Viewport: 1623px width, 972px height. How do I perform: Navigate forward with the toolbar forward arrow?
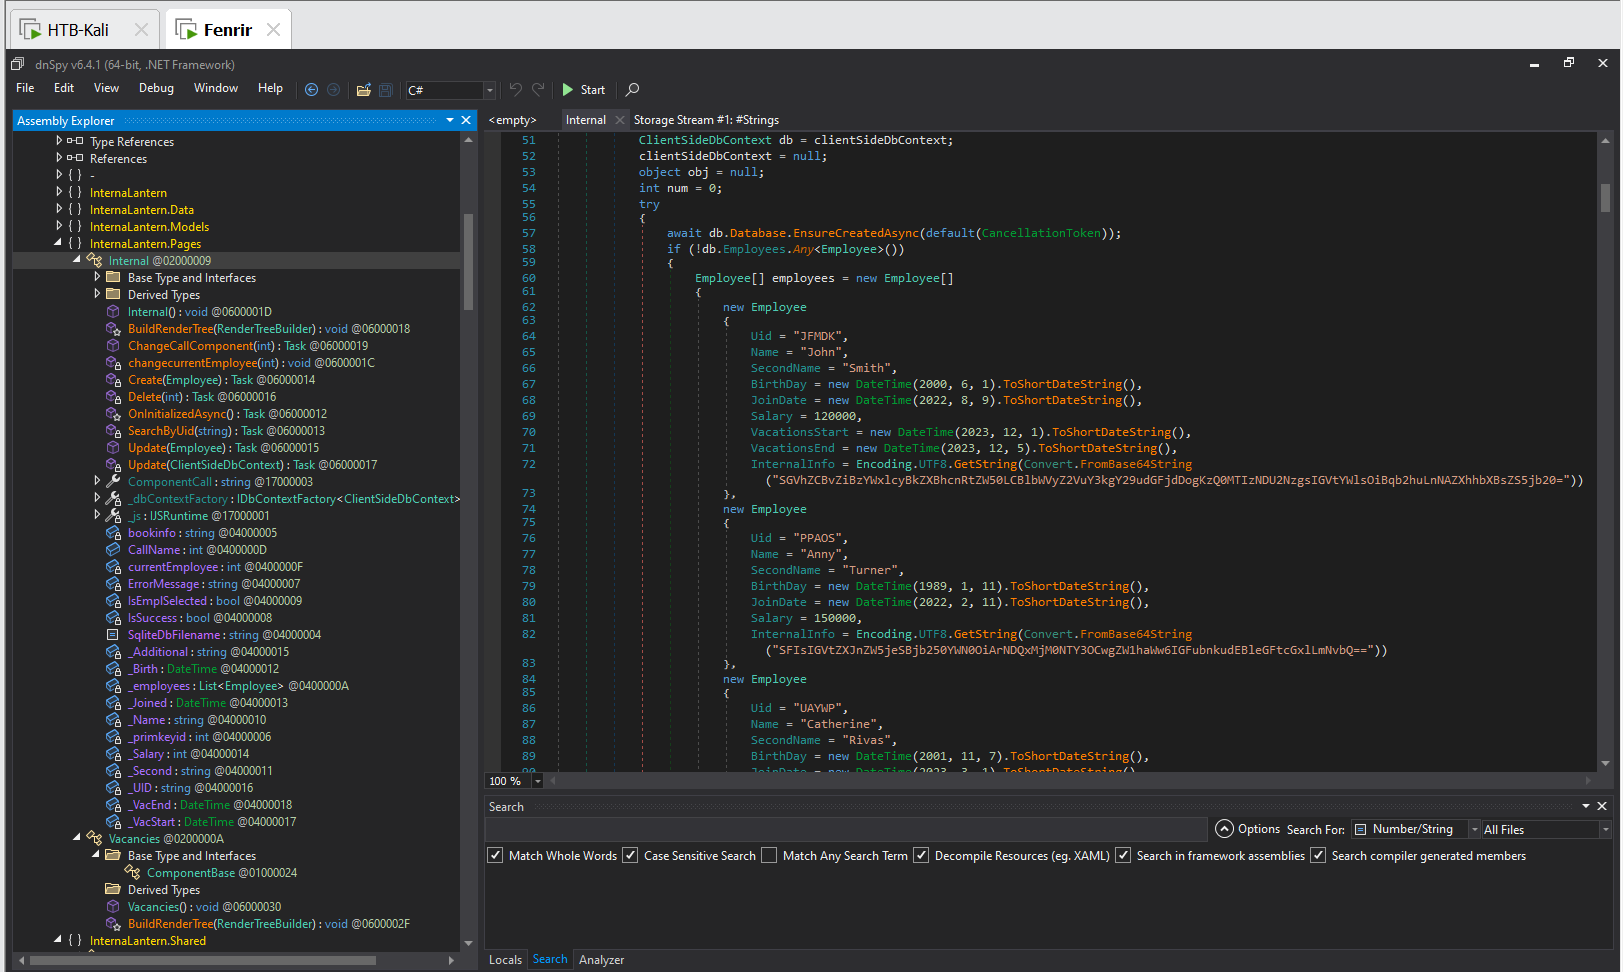pos(334,90)
